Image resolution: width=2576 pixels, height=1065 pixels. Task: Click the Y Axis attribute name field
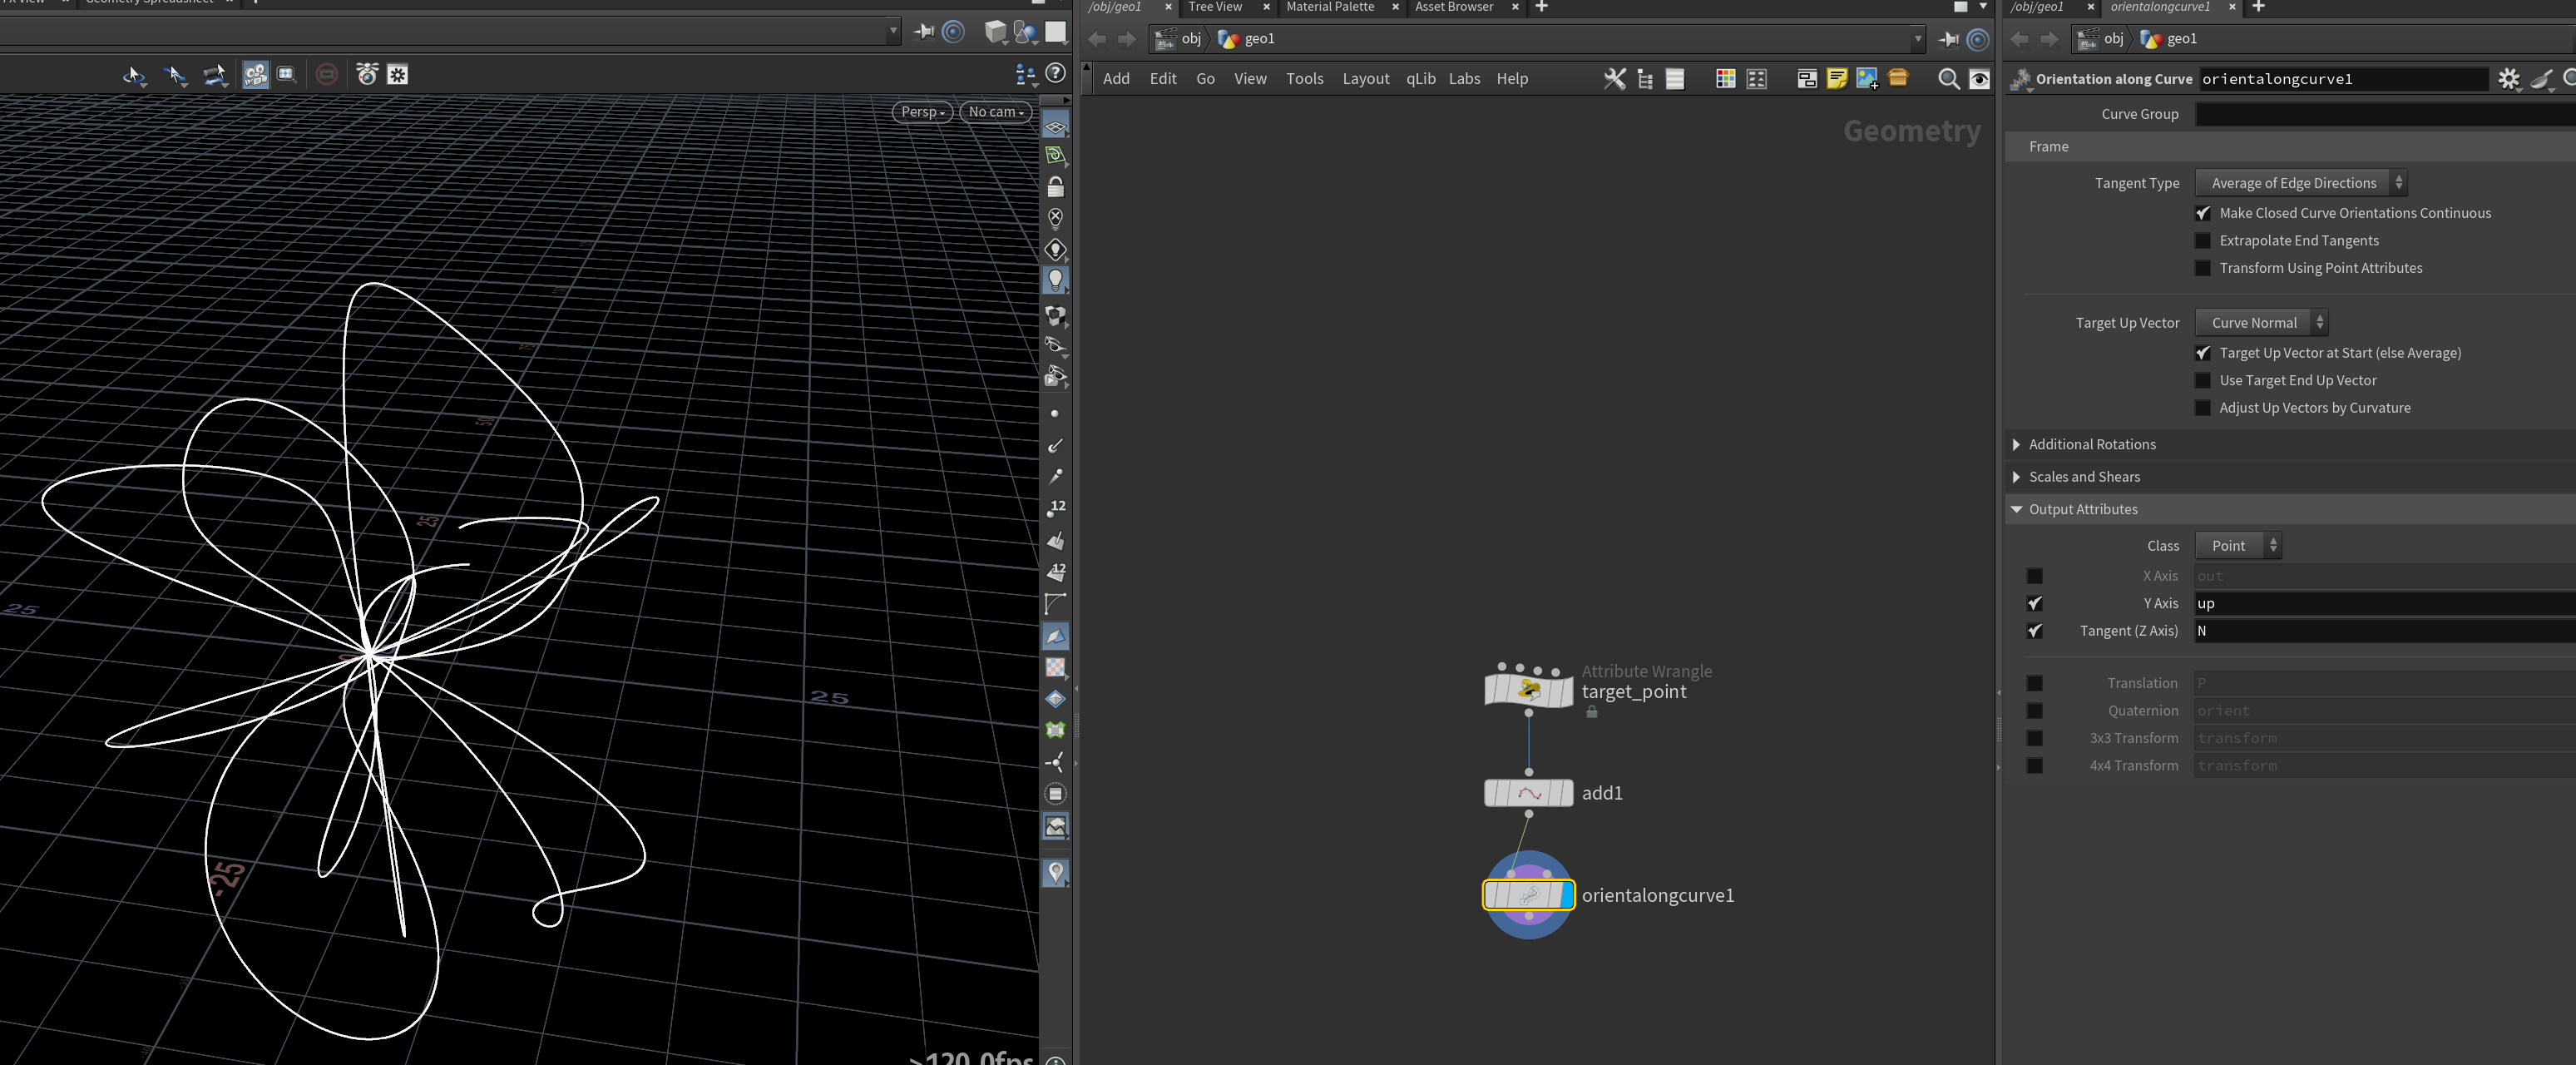tap(2384, 603)
